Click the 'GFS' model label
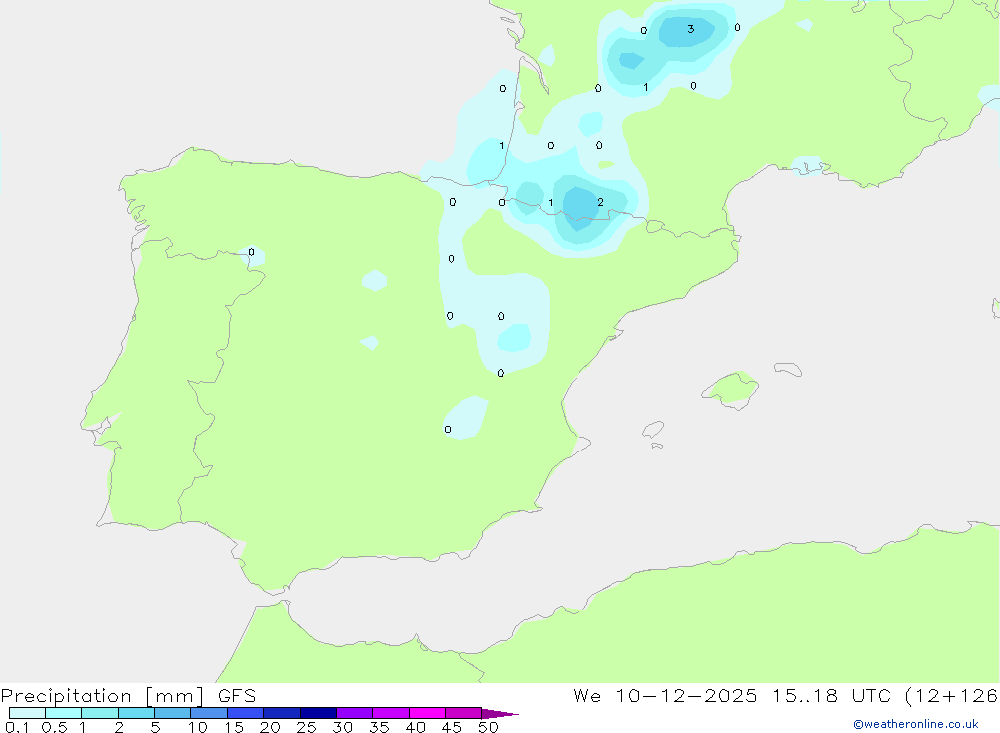Screen dimensions: 1000x733 point(237,696)
